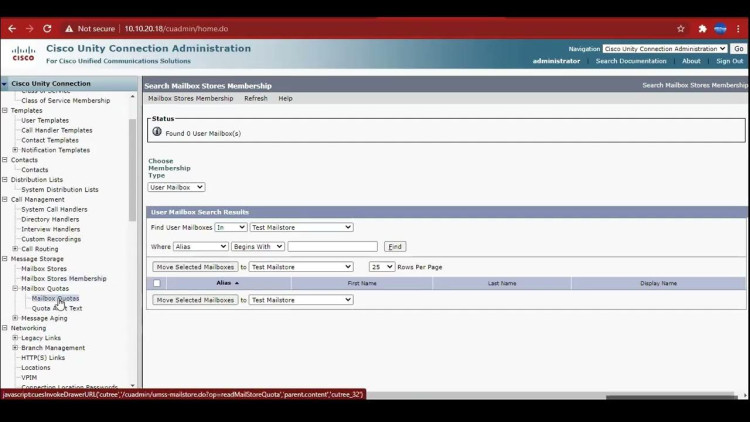Viewport: 750px width, 422px height.
Task: Collapse the Contacts tree node
Action: (5, 160)
